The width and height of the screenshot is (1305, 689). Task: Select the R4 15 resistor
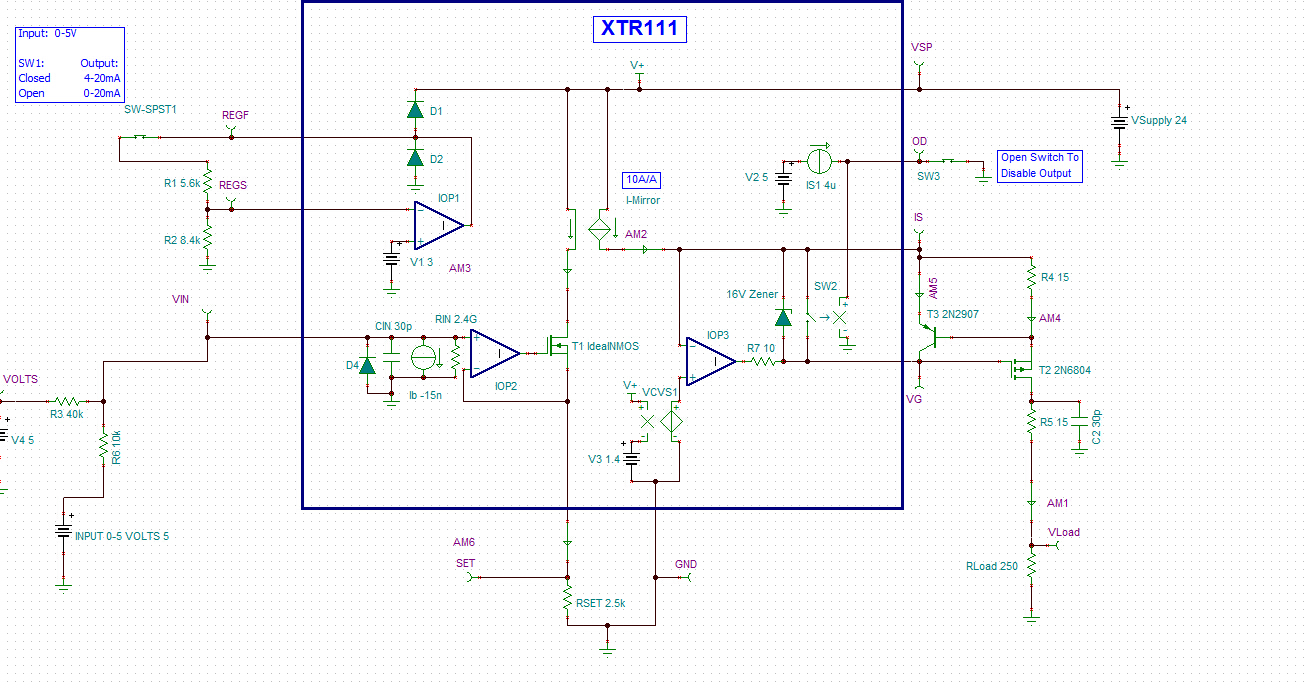coord(1031,277)
